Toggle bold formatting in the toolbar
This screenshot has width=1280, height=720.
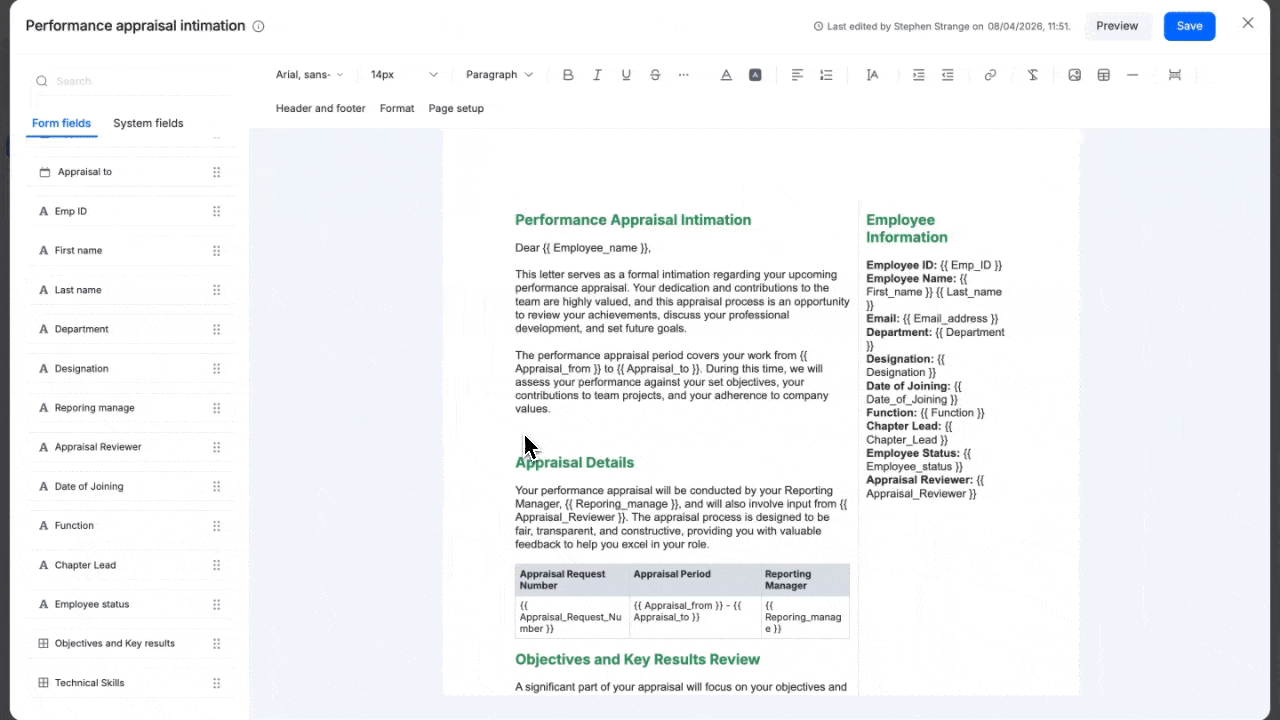pos(568,75)
